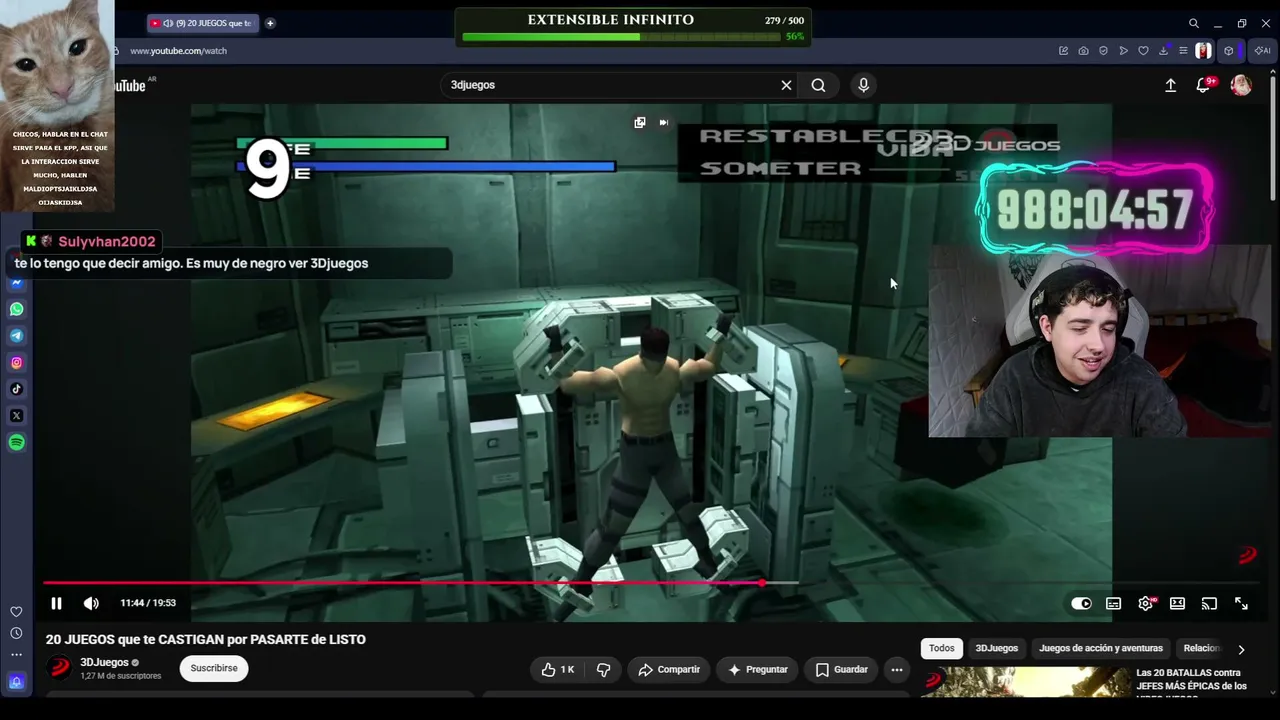Turn on subtitles with the captions icon
The image size is (1280, 720).
click(1113, 603)
